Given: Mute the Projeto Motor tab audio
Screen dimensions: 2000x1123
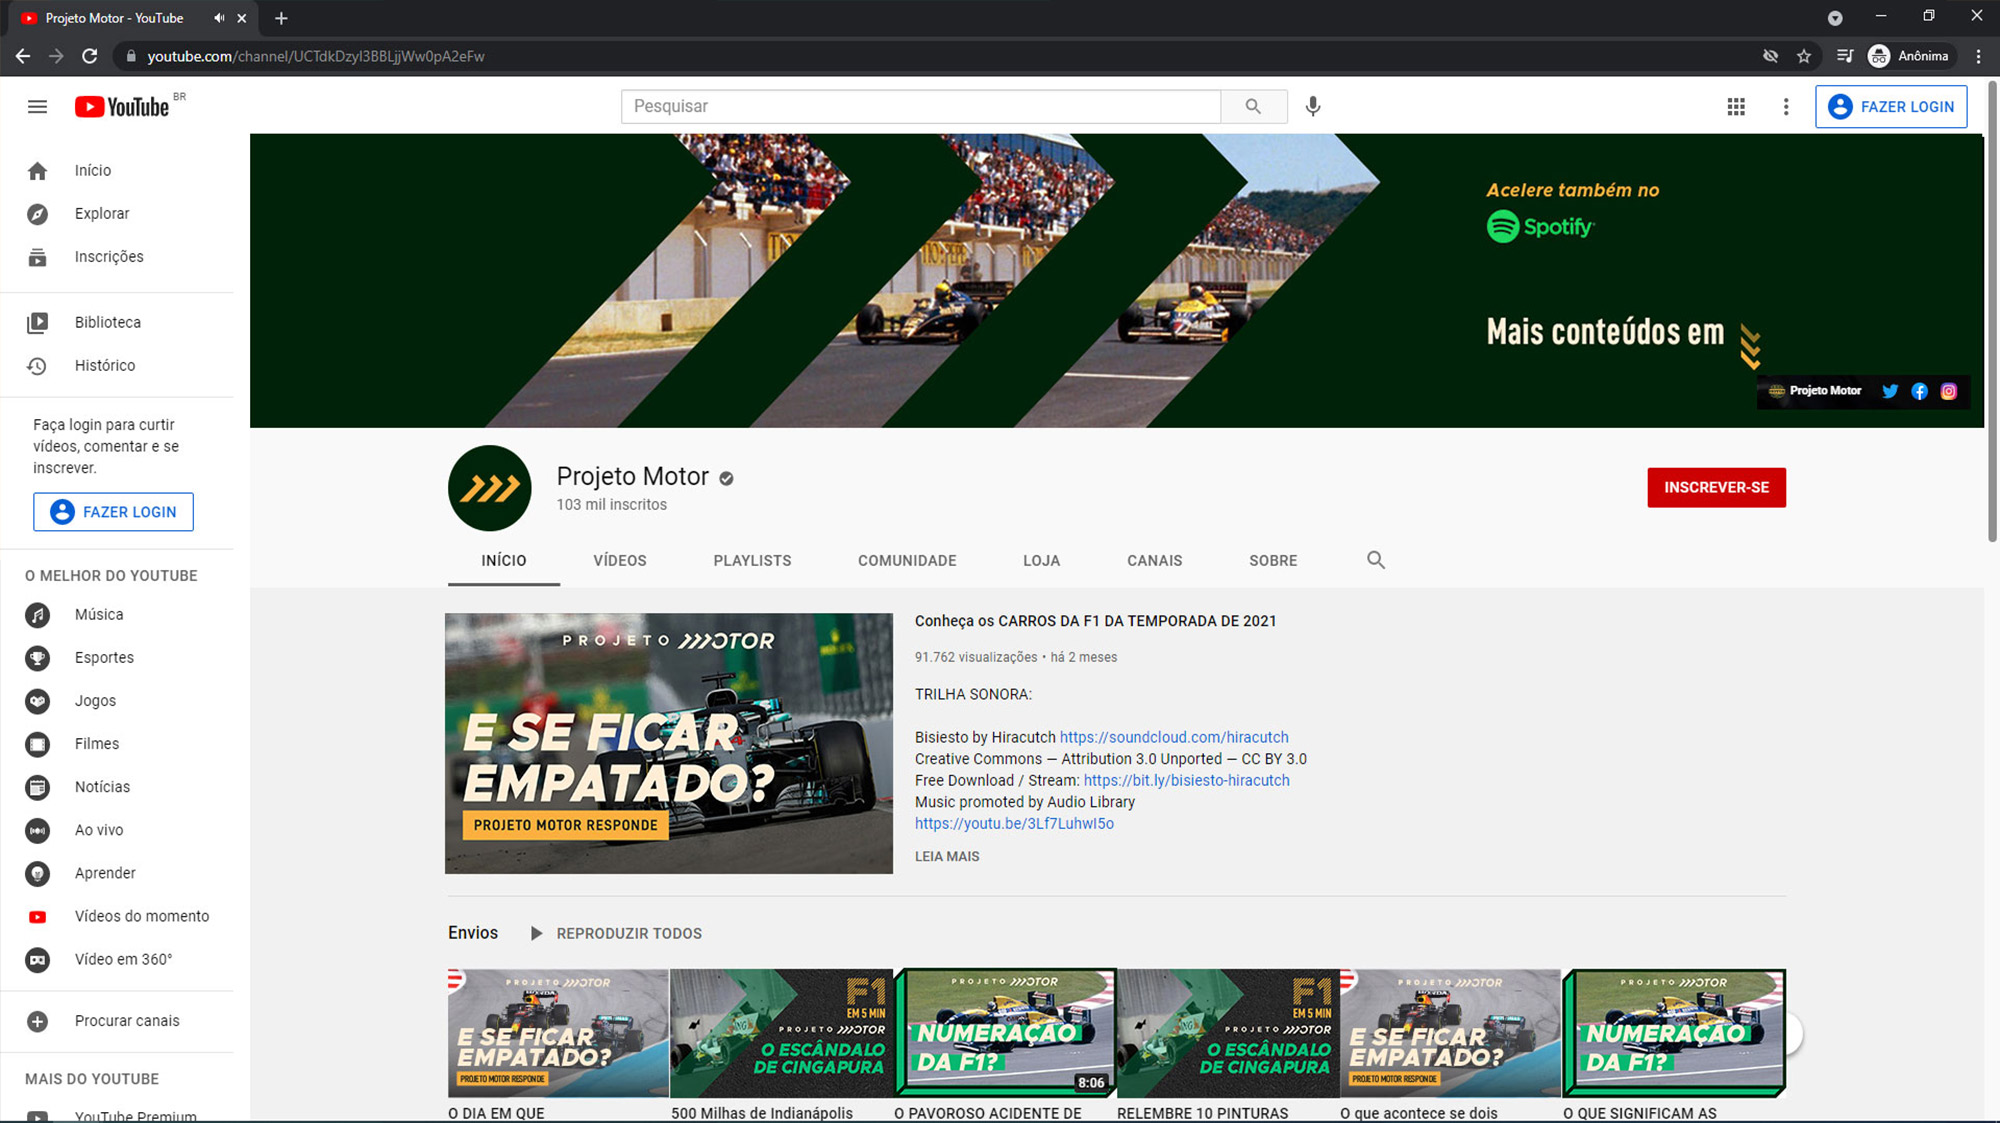Looking at the screenshot, I should point(219,18).
